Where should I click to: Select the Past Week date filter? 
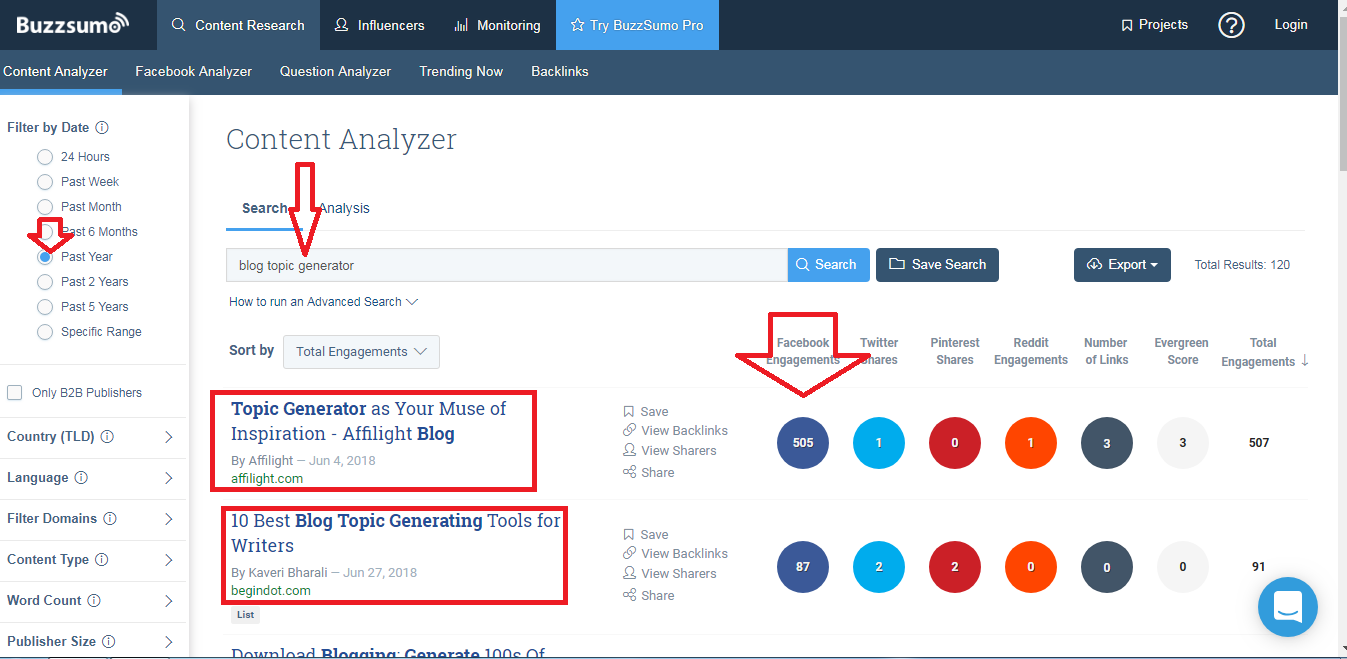(45, 182)
